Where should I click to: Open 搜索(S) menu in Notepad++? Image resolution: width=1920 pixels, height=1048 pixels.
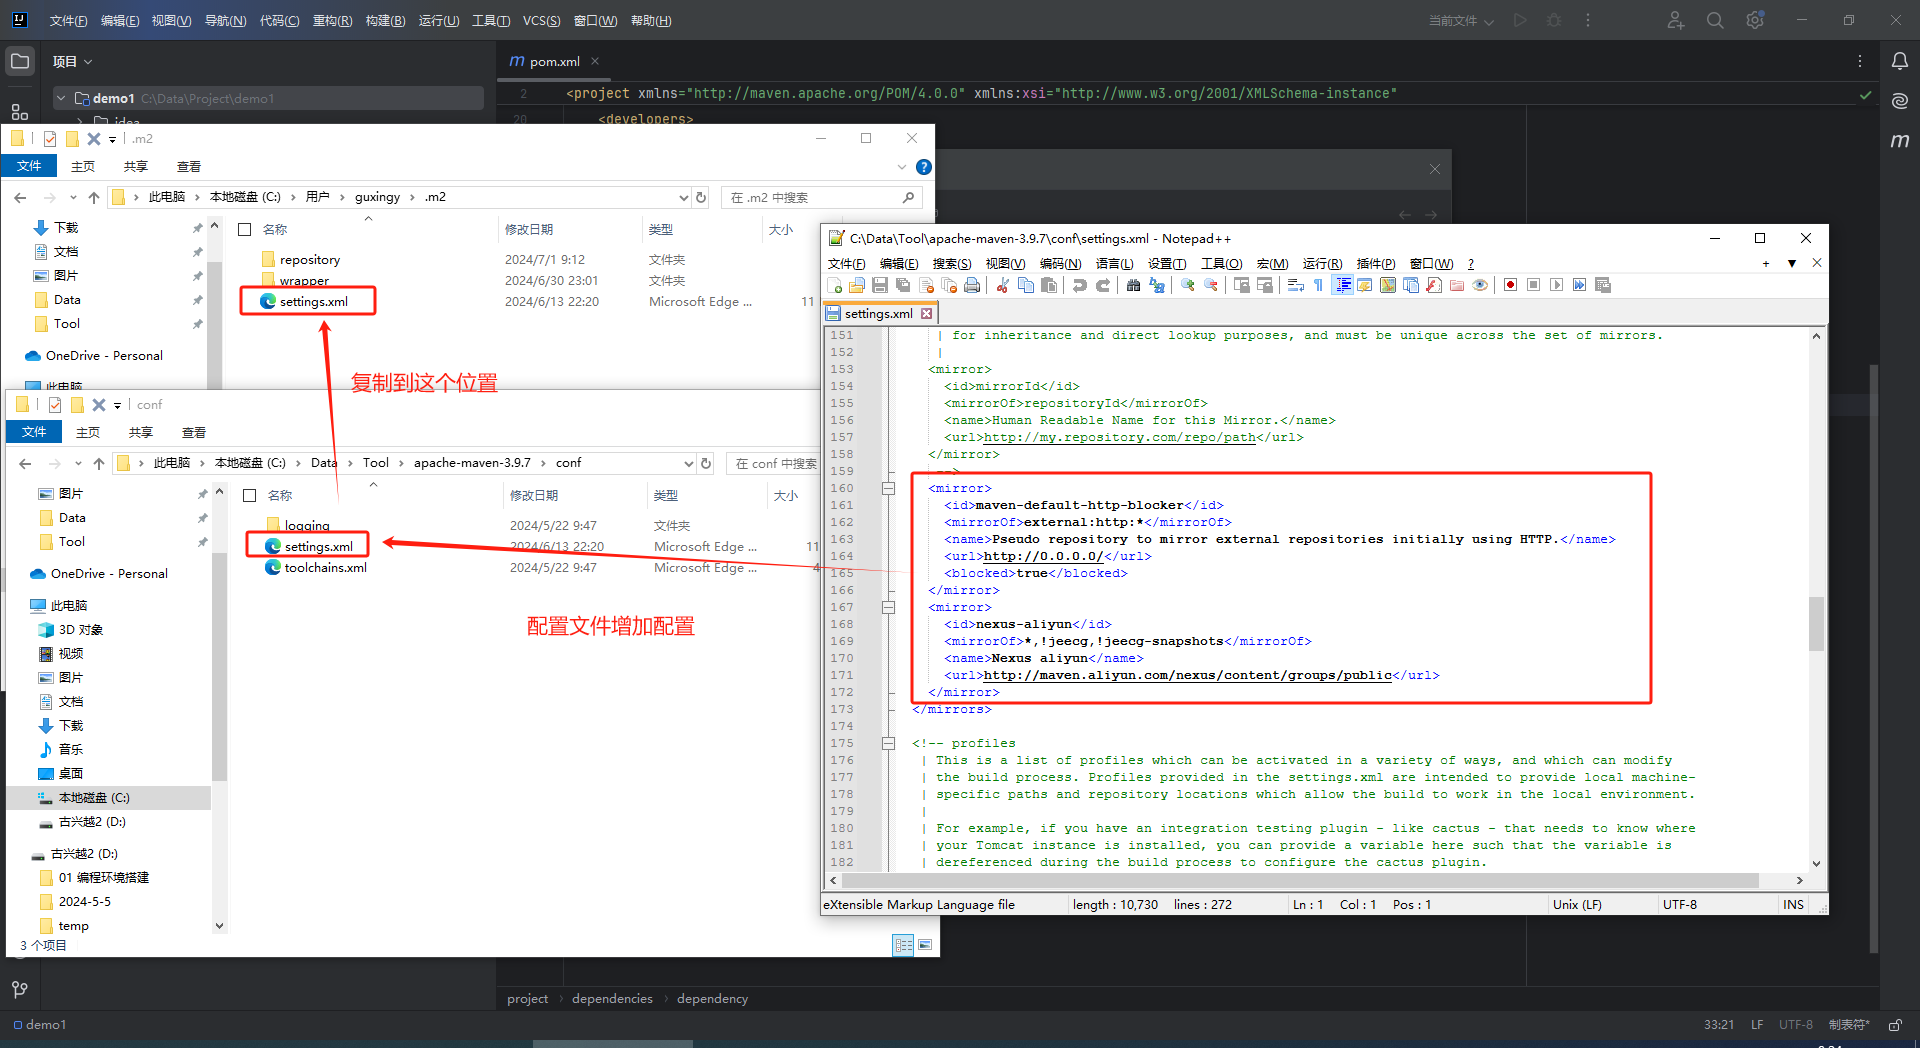[951, 264]
